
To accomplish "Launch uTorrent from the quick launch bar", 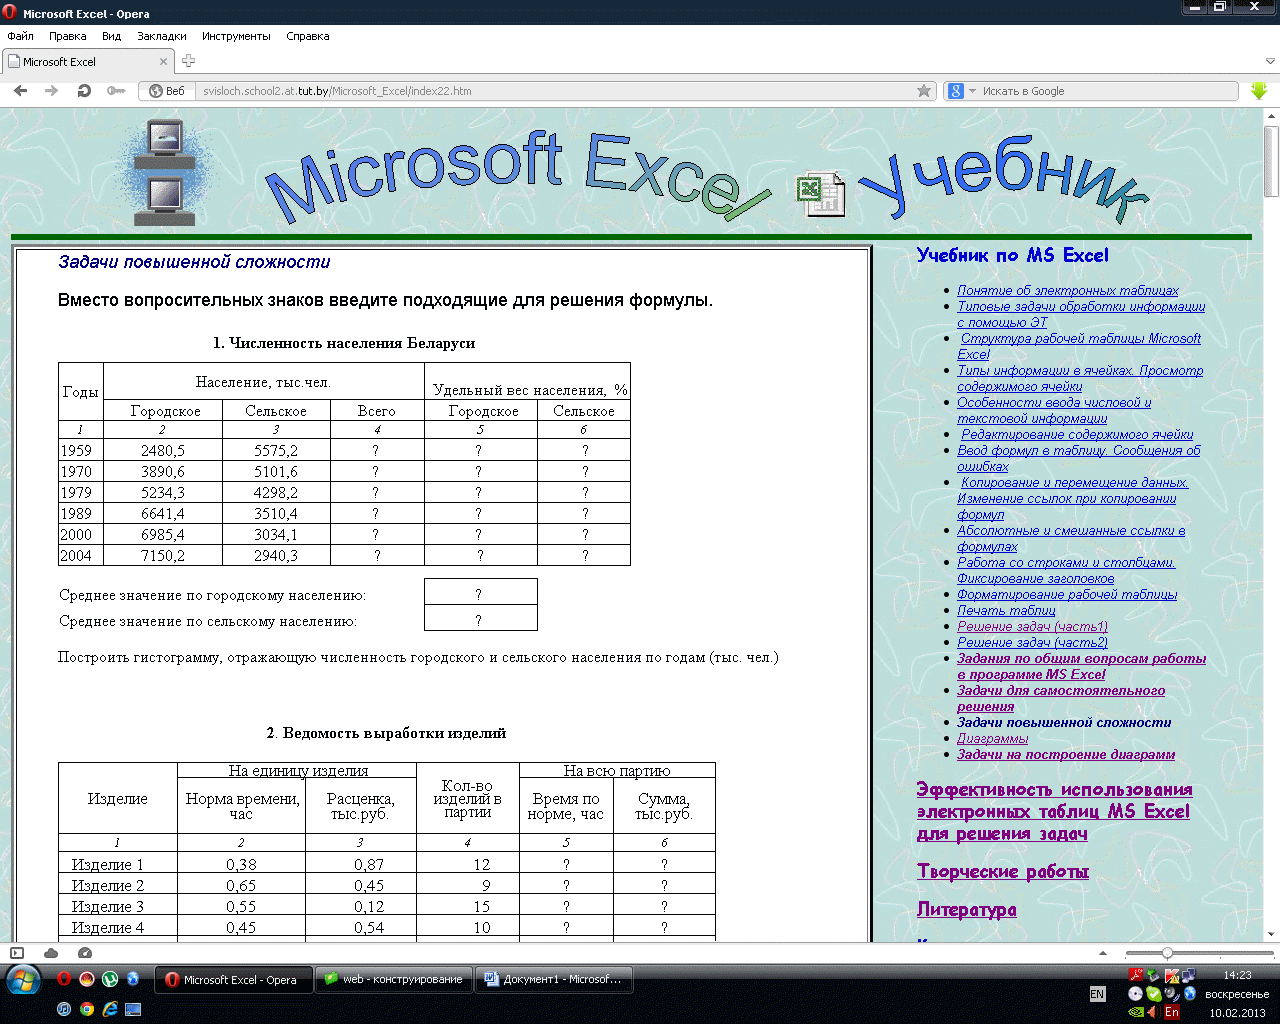I will [110, 979].
